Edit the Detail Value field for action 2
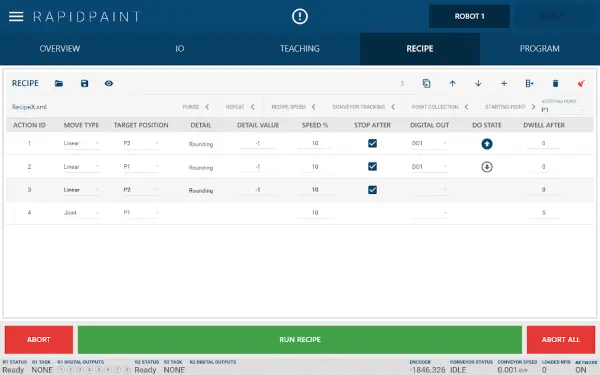600x375 pixels. [x=258, y=167]
